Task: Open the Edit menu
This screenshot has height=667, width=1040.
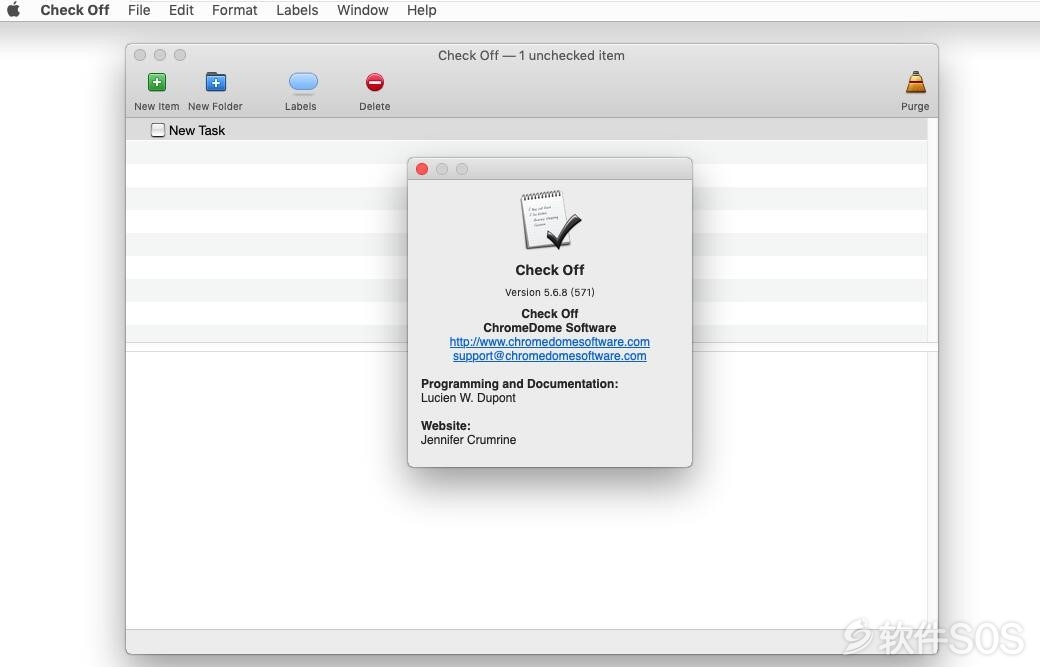Action: [181, 10]
